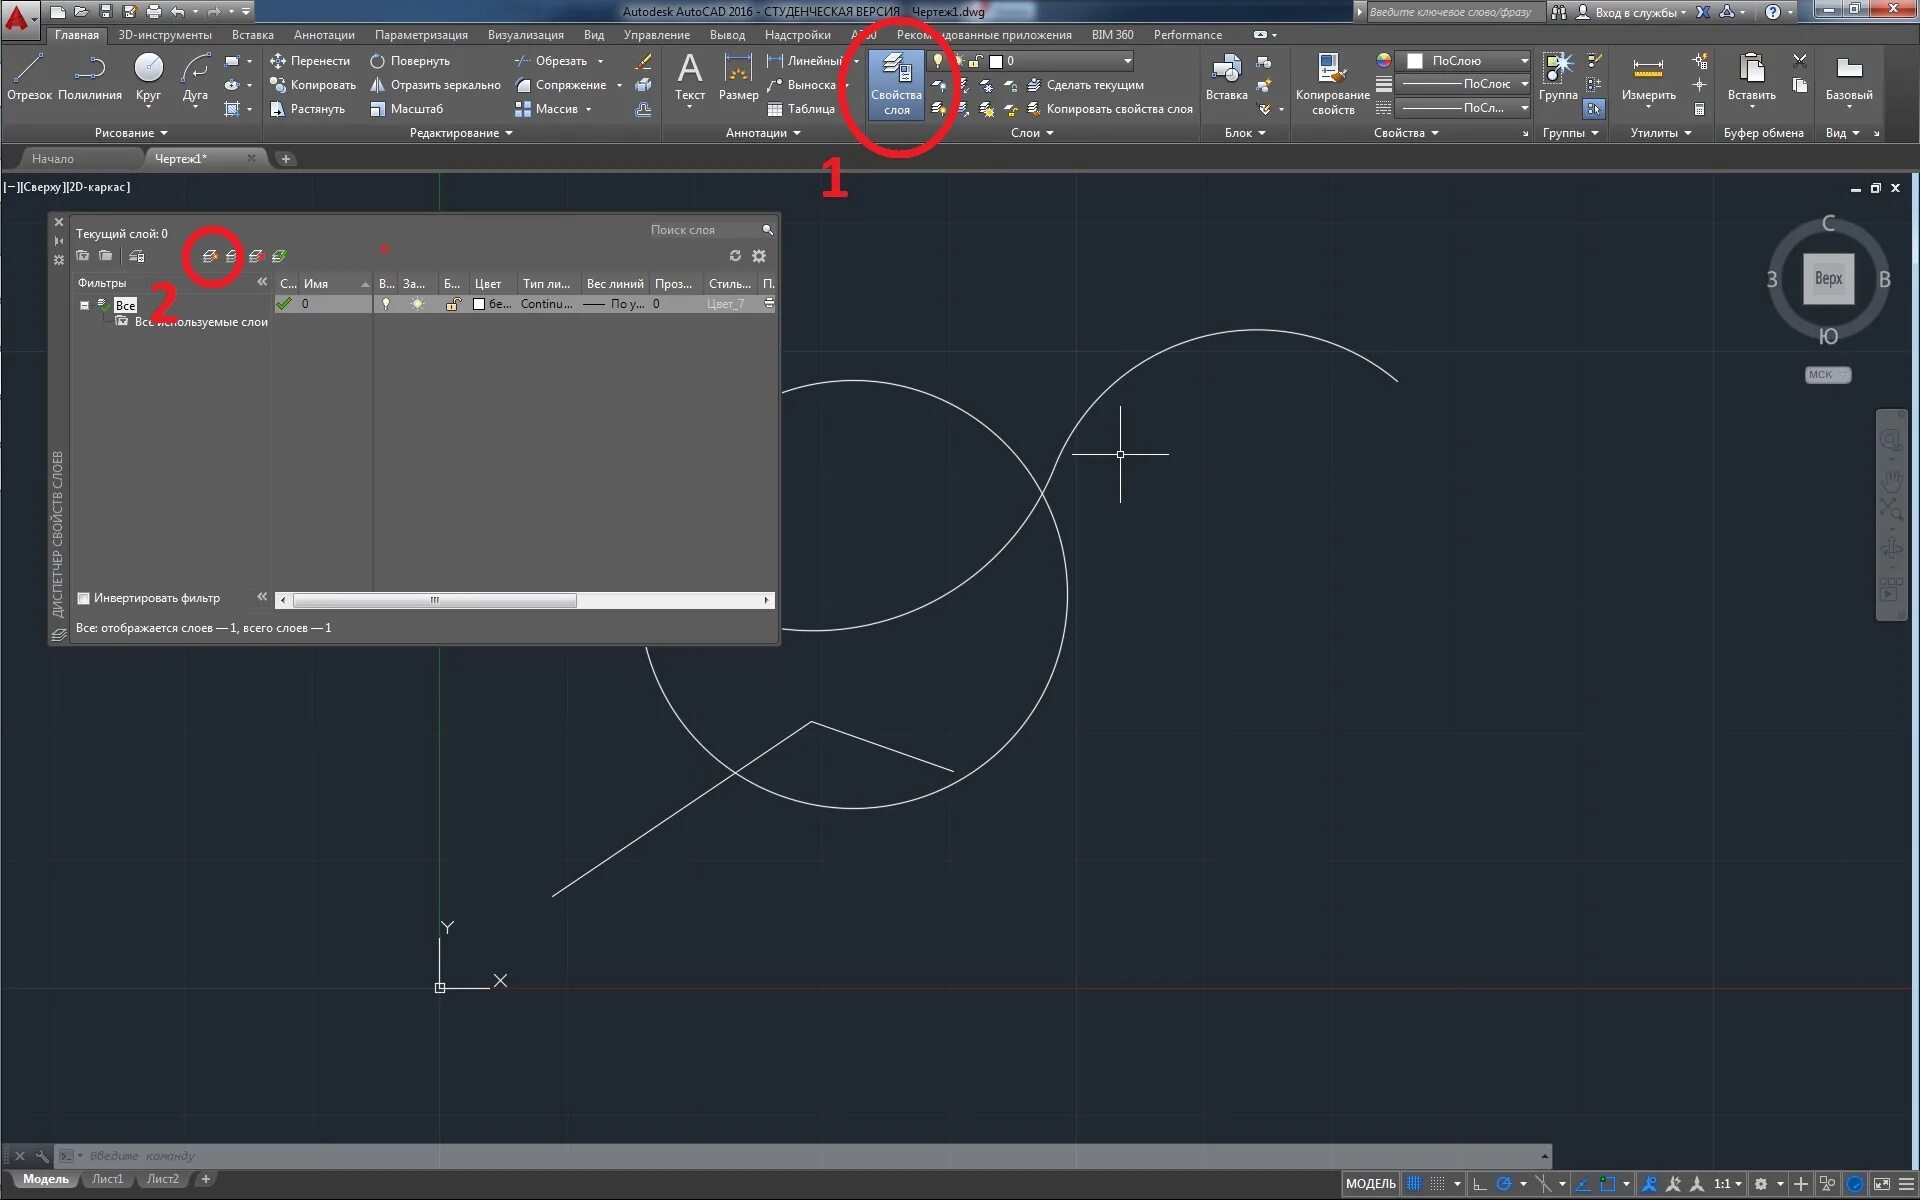Click the Измерить measure tool
The height and width of the screenshot is (1200, 1920).
click(x=1648, y=78)
